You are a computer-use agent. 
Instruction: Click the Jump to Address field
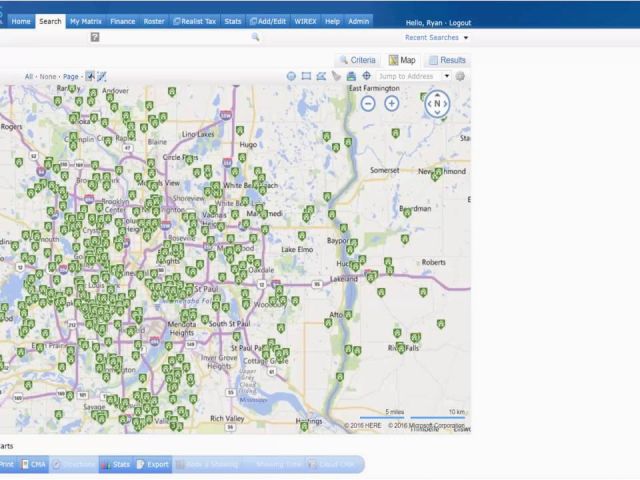click(409, 76)
